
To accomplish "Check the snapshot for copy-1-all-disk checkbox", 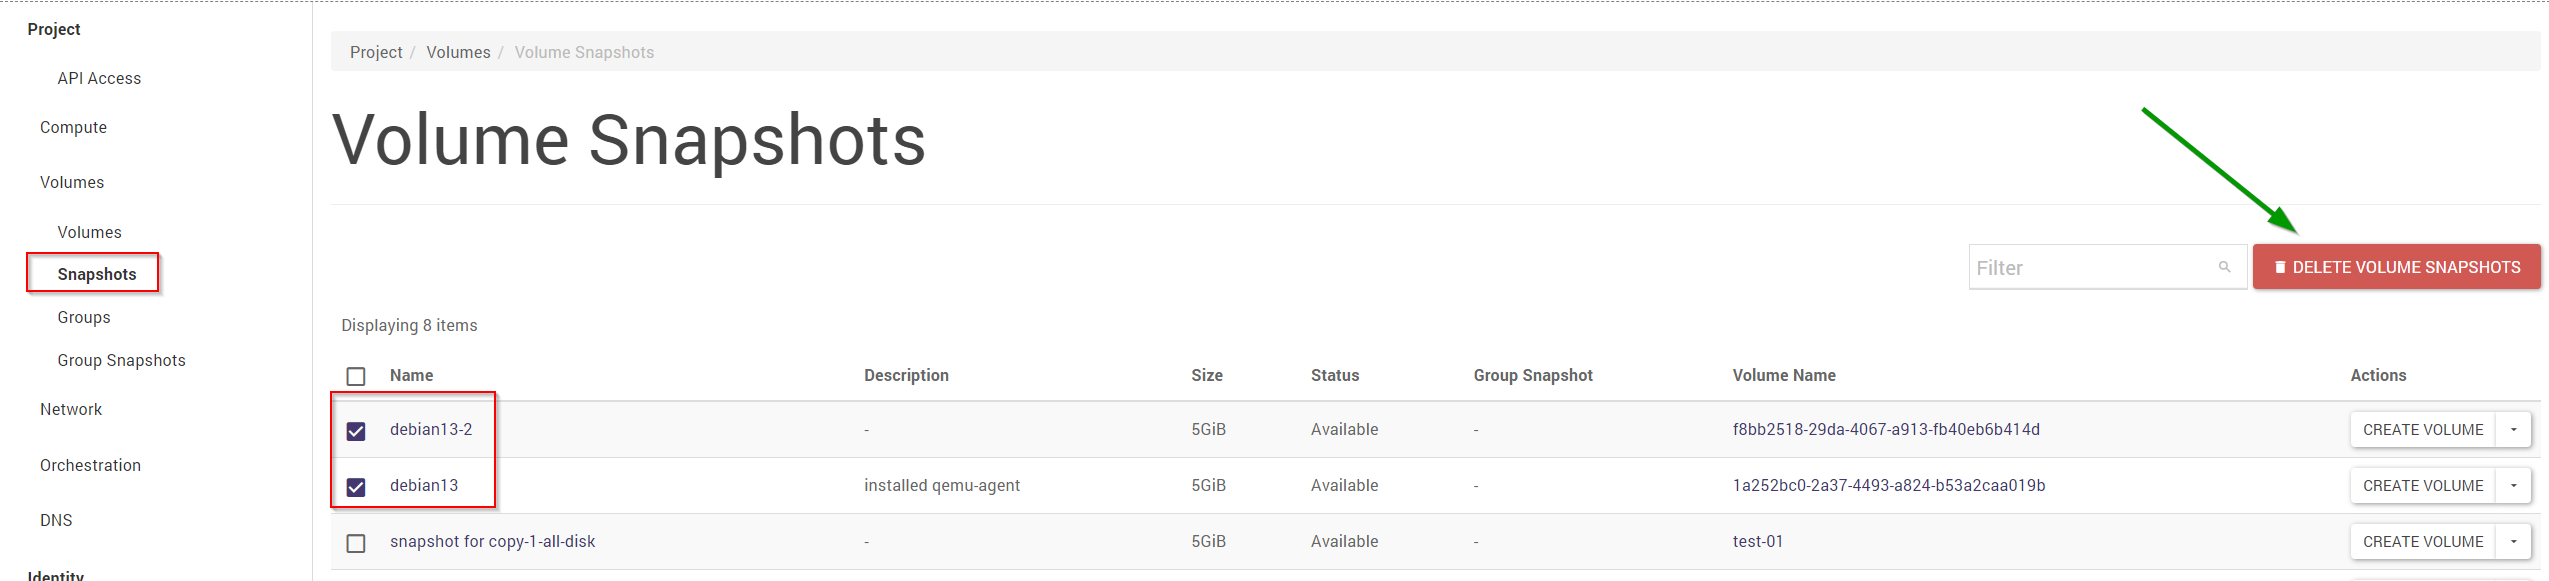I will 356,543.
